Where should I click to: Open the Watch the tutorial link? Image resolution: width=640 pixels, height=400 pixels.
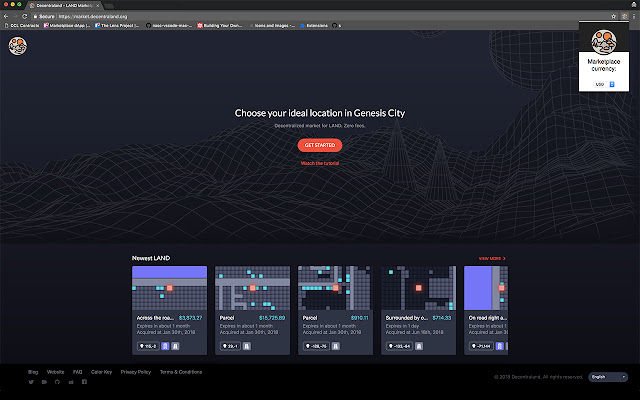click(320, 163)
